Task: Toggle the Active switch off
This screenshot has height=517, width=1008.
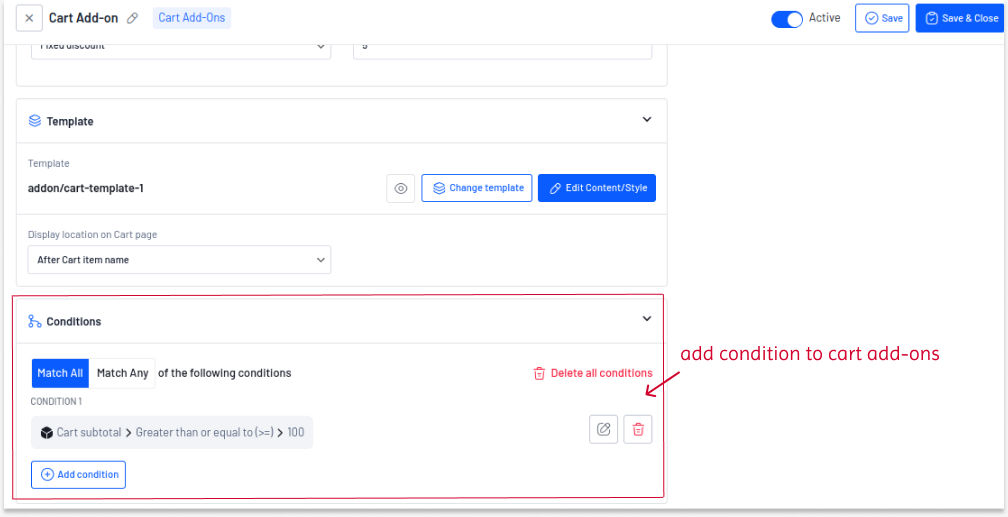Action: pyautogui.click(x=787, y=19)
